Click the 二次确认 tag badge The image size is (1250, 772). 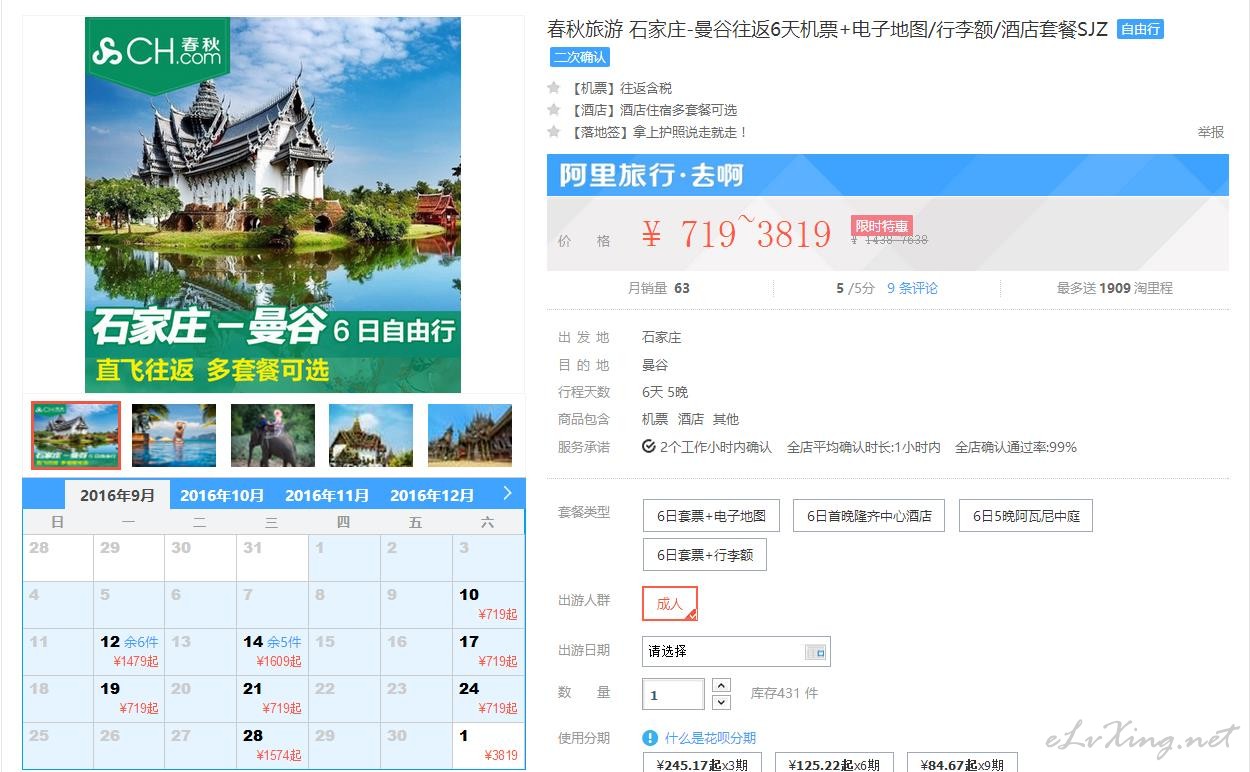pyautogui.click(x=579, y=57)
